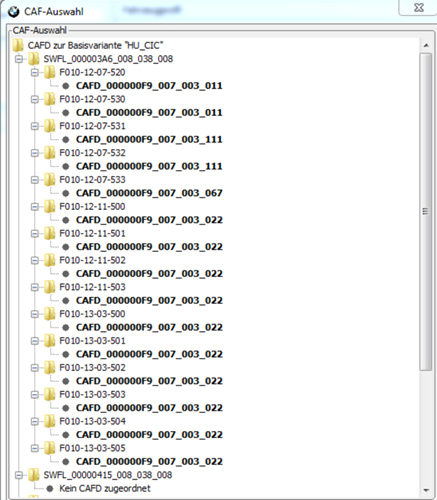Select CAFD_000000F9_007_003_111 under F010-12-07-531
437x500 pixels.
click(149, 139)
